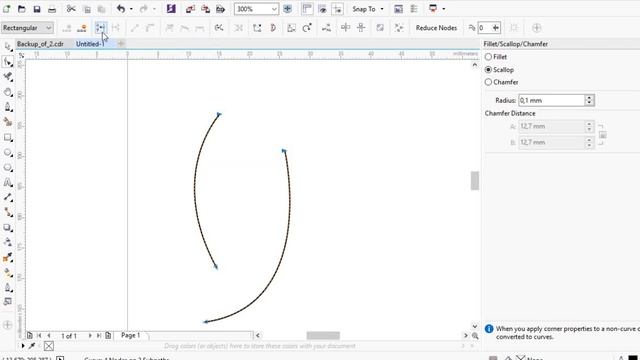Click the horizontal scrollbar thumb
The width and height of the screenshot is (640, 360).
[x=323, y=336]
